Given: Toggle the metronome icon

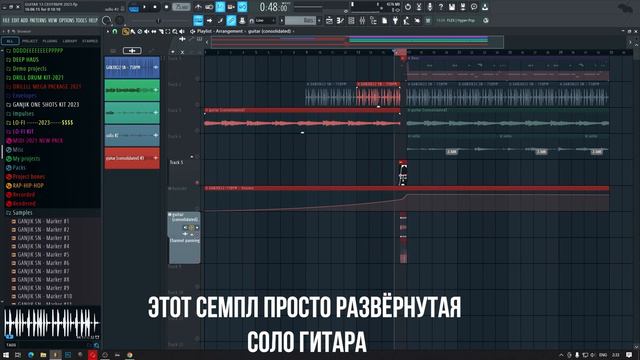Looking at the screenshot, I should (x=198, y=7).
